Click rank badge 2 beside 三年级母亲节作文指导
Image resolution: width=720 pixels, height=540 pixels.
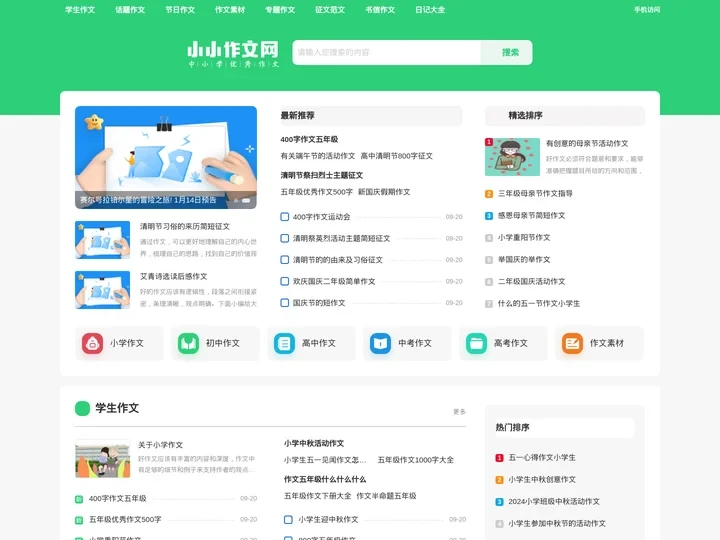click(489, 194)
